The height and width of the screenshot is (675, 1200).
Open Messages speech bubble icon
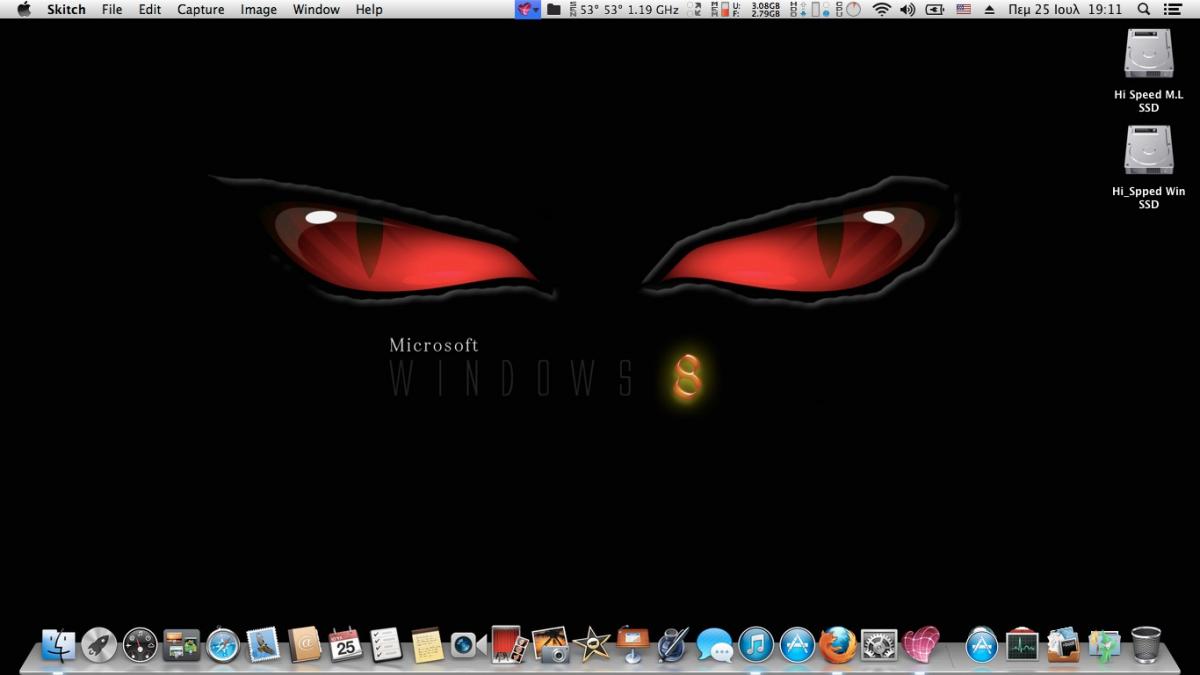pyautogui.click(x=714, y=644)
